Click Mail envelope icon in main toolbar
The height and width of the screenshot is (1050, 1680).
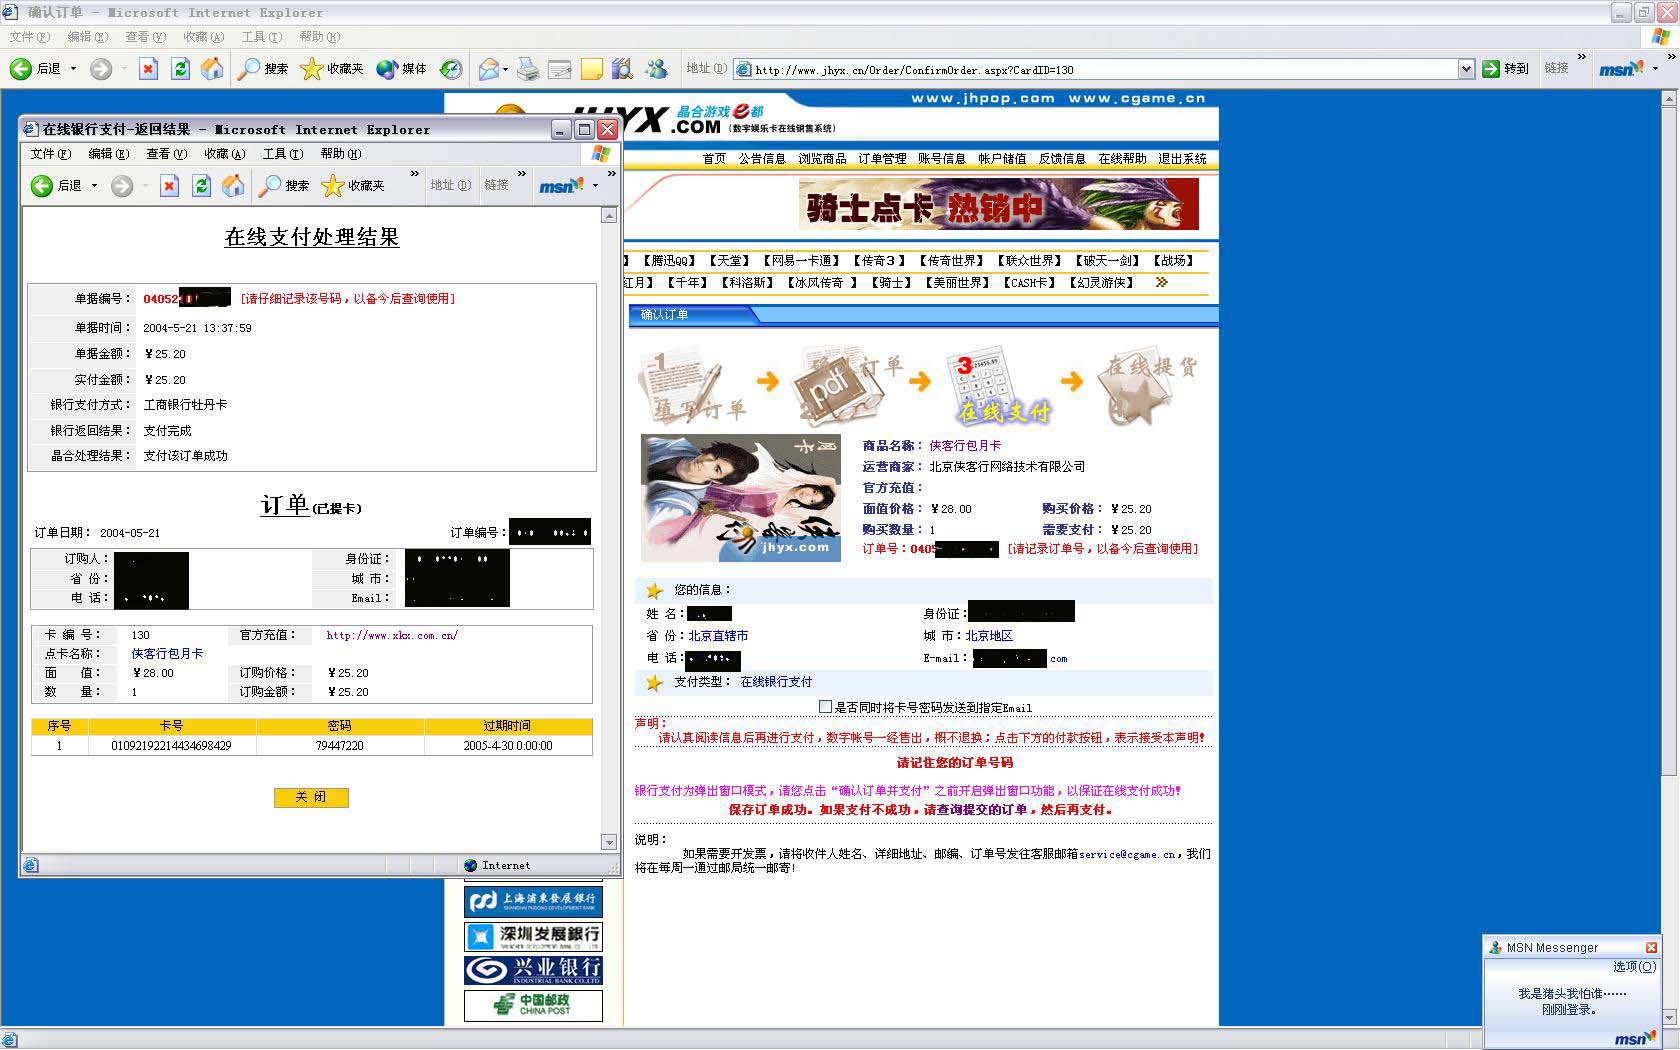coord(488,68)
